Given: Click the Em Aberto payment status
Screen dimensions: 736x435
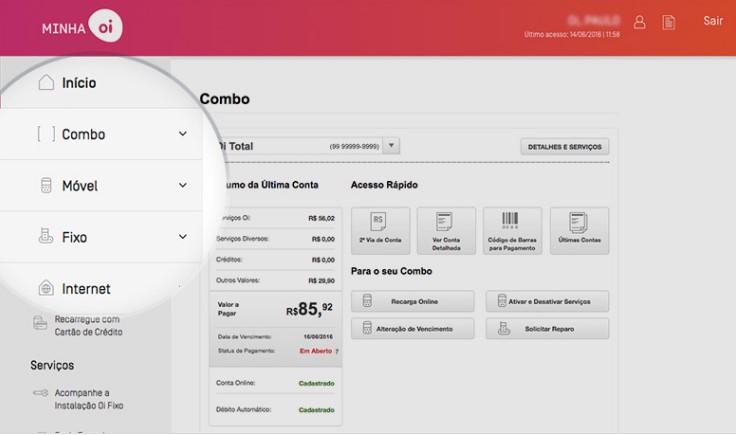Looking at the screenshot, I should pyautogui.click(x=315, y=351).
